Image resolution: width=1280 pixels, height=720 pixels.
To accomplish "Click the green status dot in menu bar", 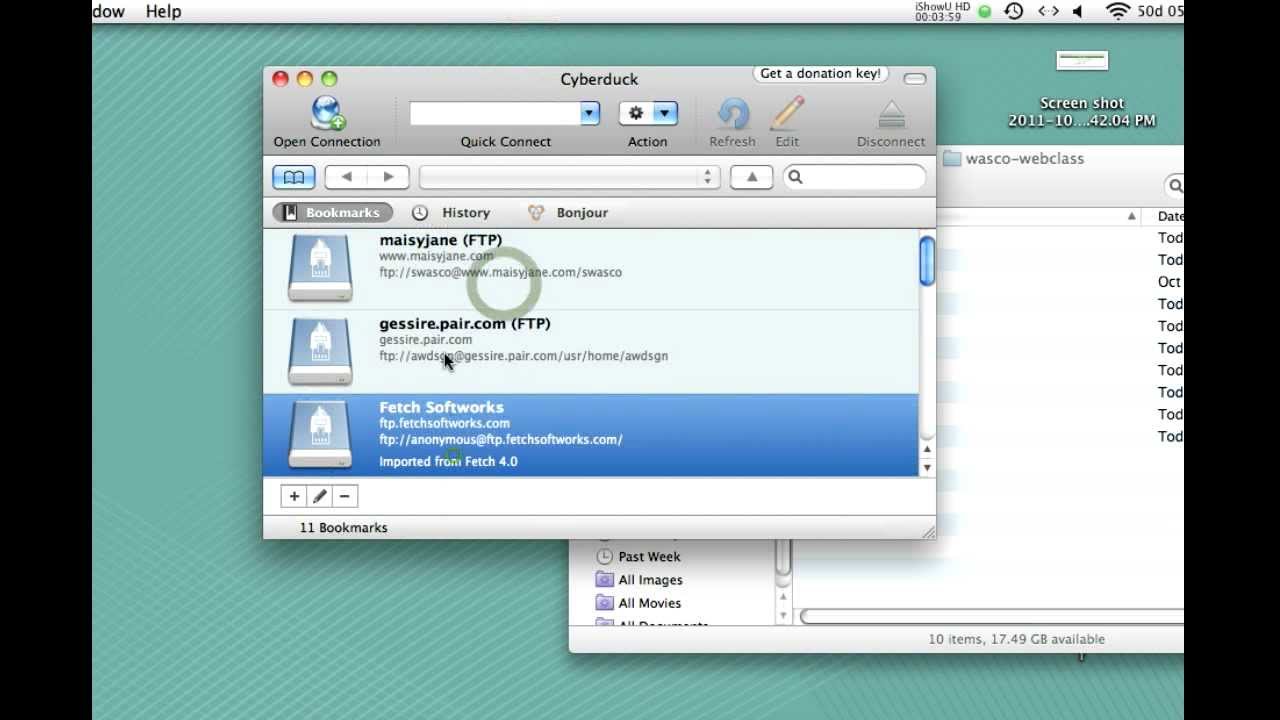I will point(985,11).
